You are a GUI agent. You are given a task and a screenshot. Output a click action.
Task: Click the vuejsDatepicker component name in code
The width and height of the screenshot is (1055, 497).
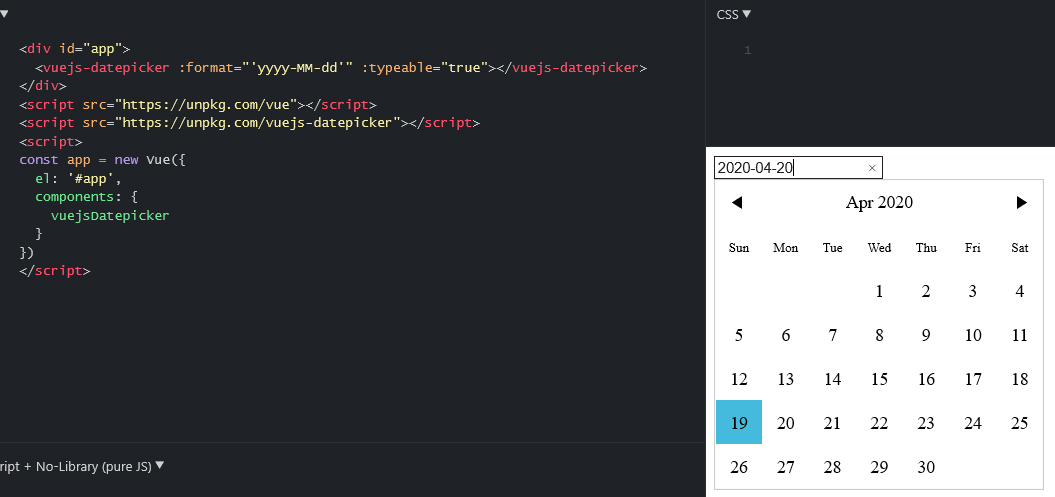tap(110, 216)
